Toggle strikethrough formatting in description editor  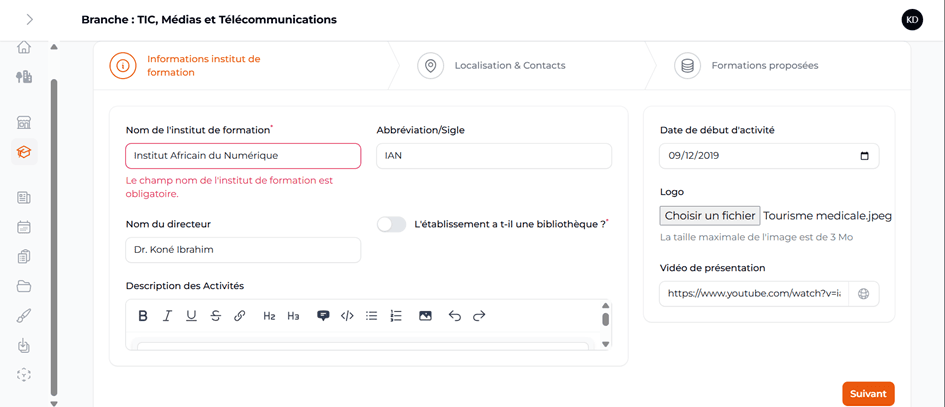(x=216, y=315)
